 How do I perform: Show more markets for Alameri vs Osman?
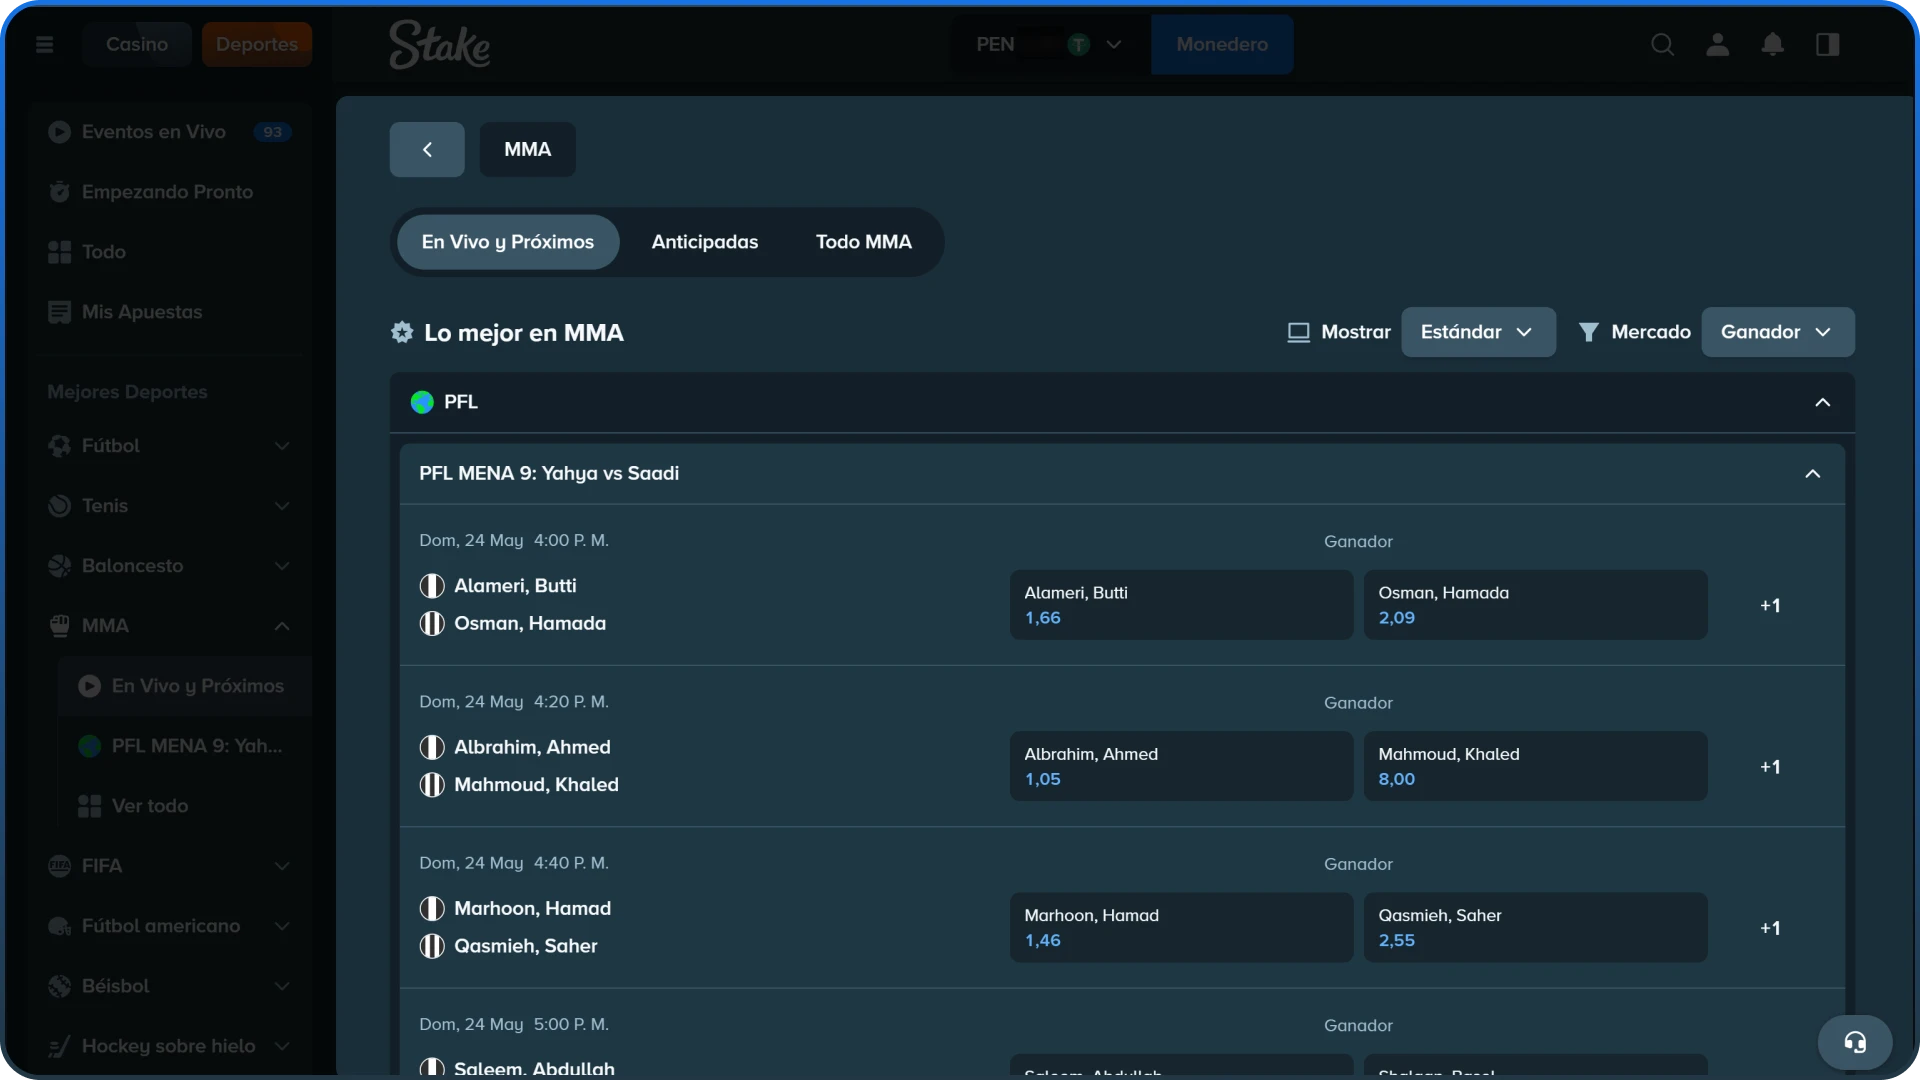1770,606
